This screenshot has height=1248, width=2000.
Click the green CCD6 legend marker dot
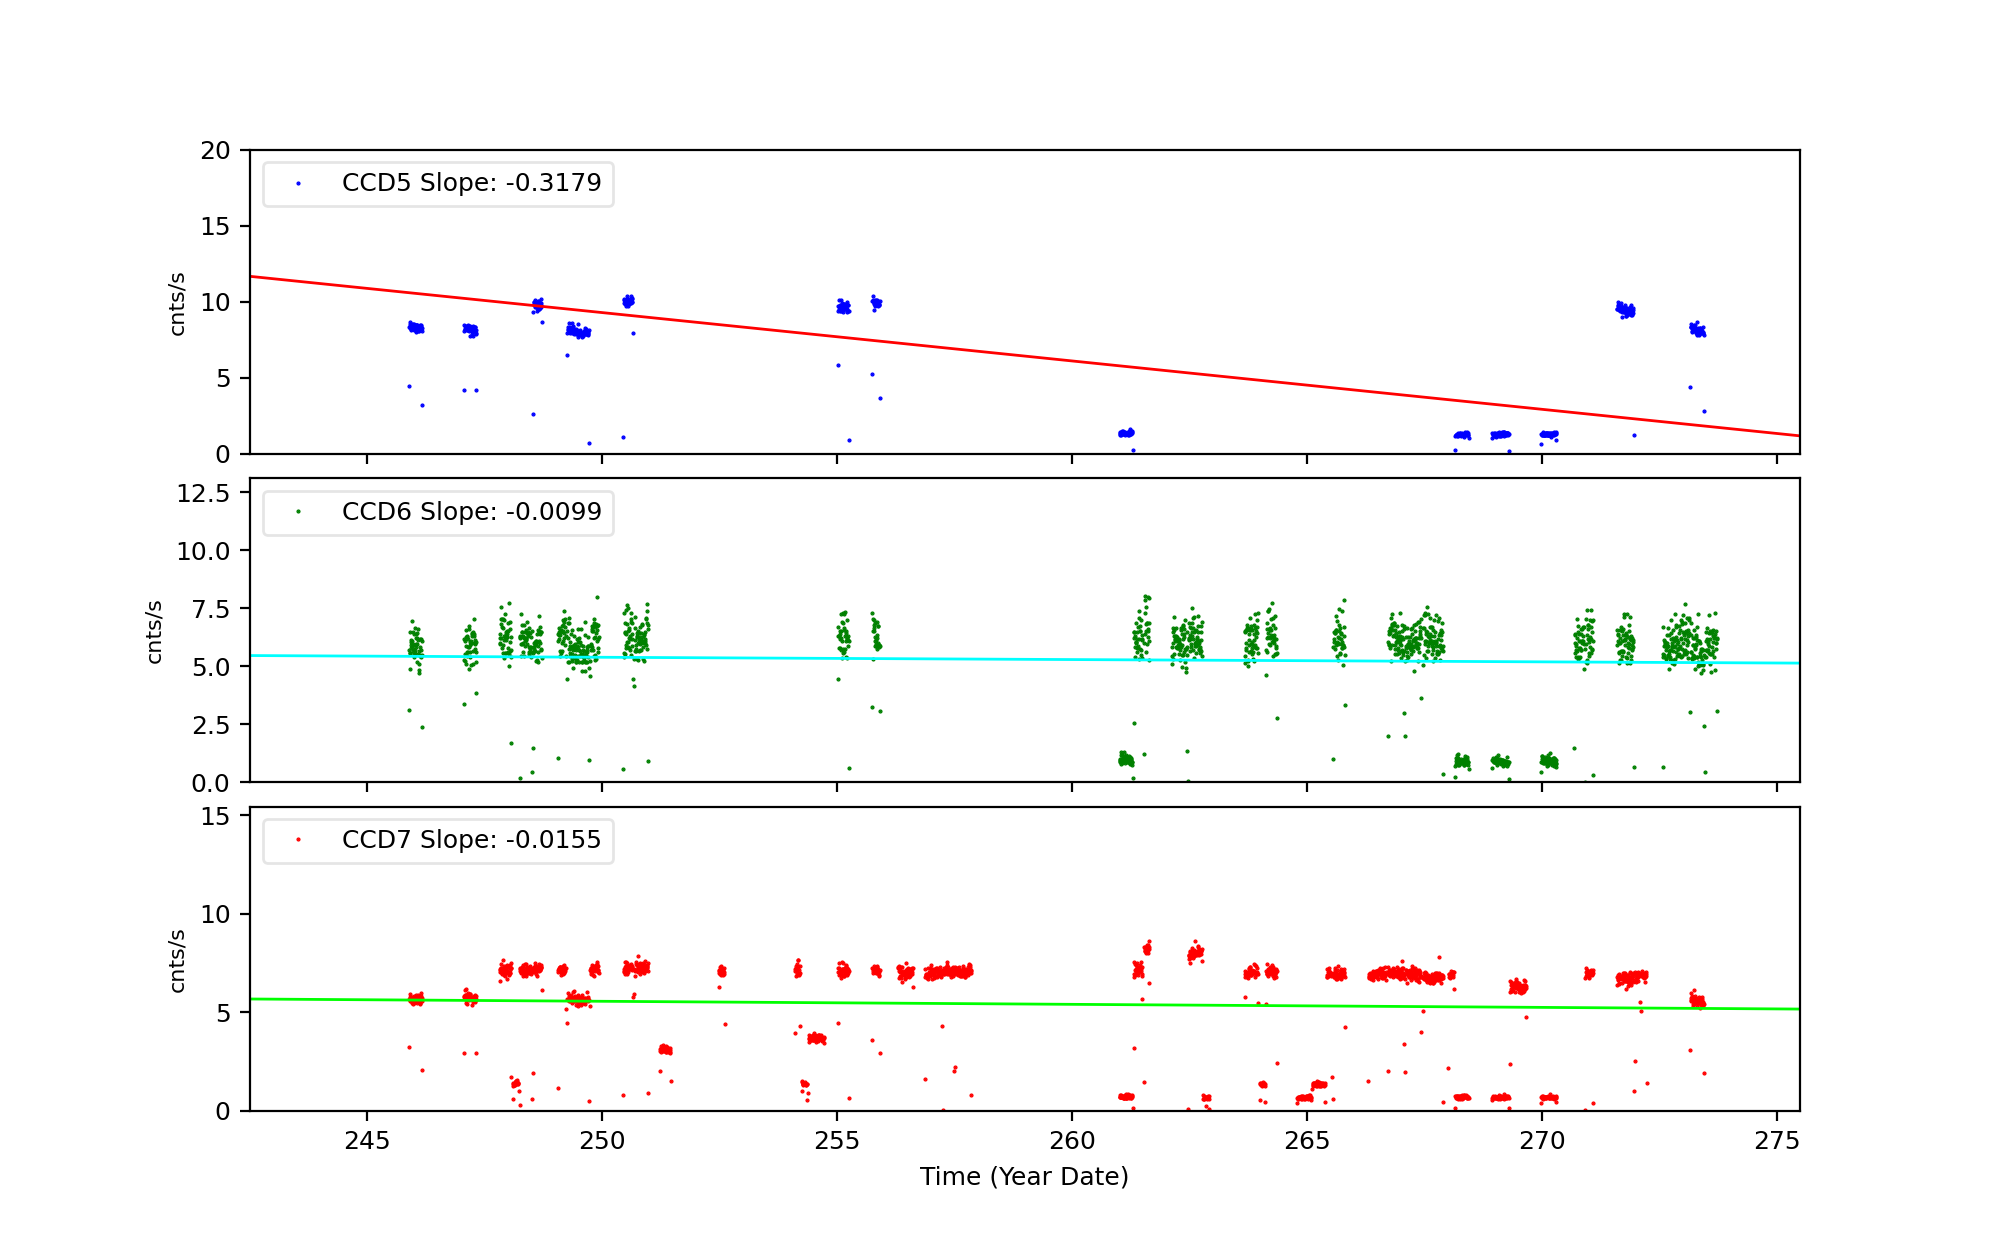click(x=298, y=512)
